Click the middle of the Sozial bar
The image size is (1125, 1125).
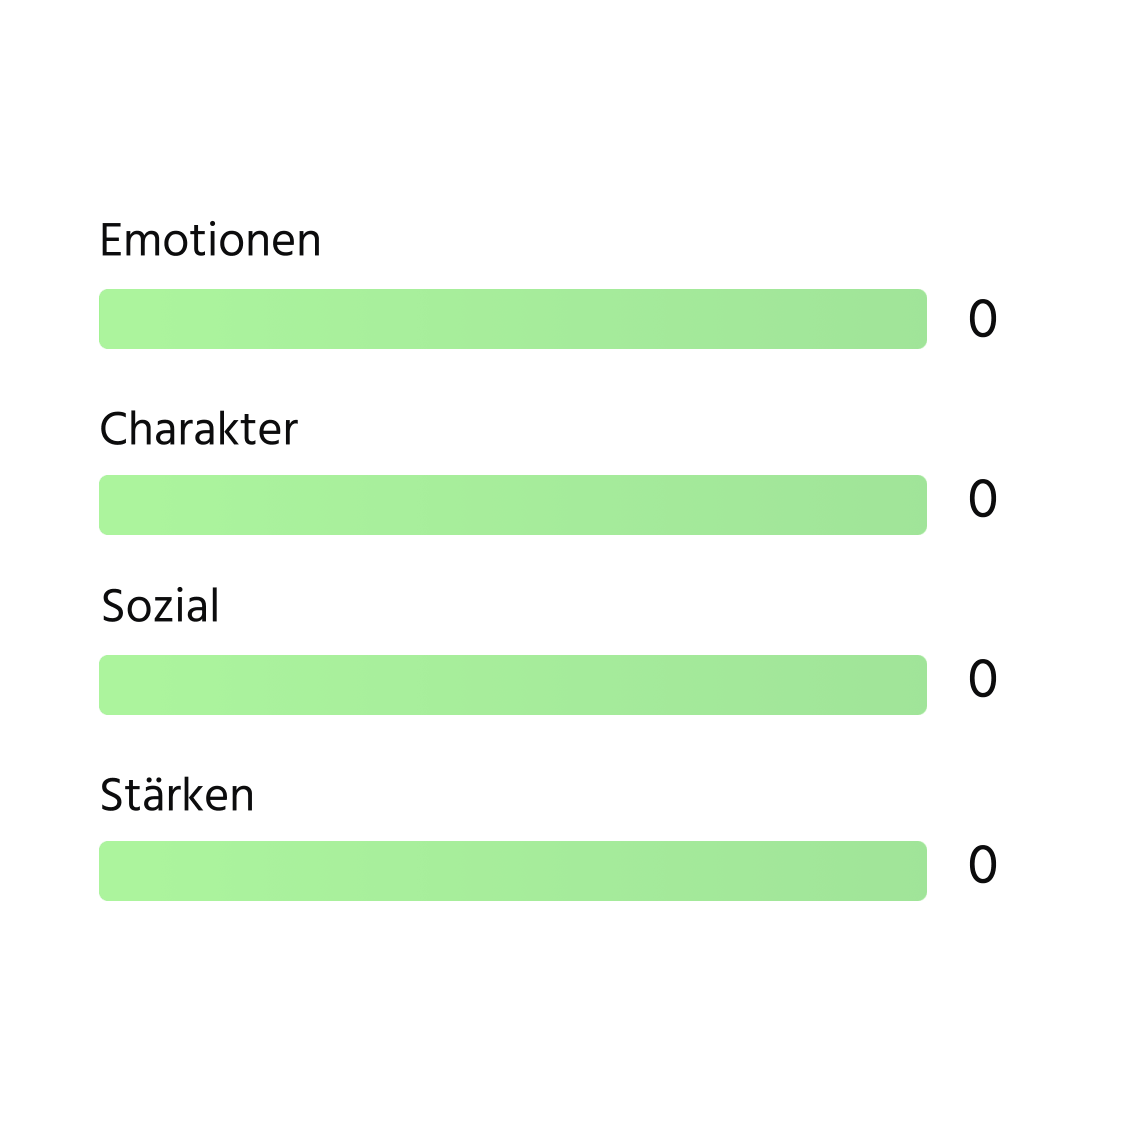513,685
